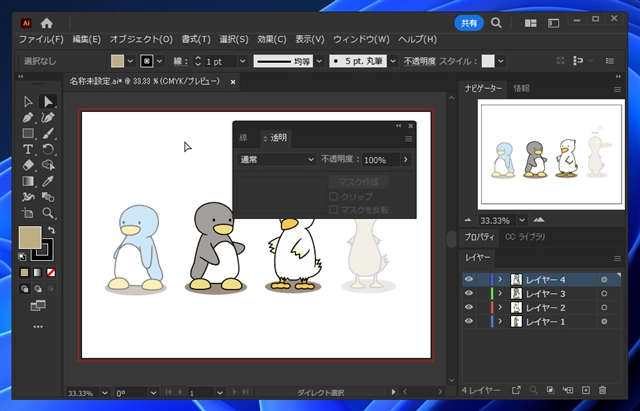
Task: Expand レイヤー 3 contents
Action: [x=500, y=293]
